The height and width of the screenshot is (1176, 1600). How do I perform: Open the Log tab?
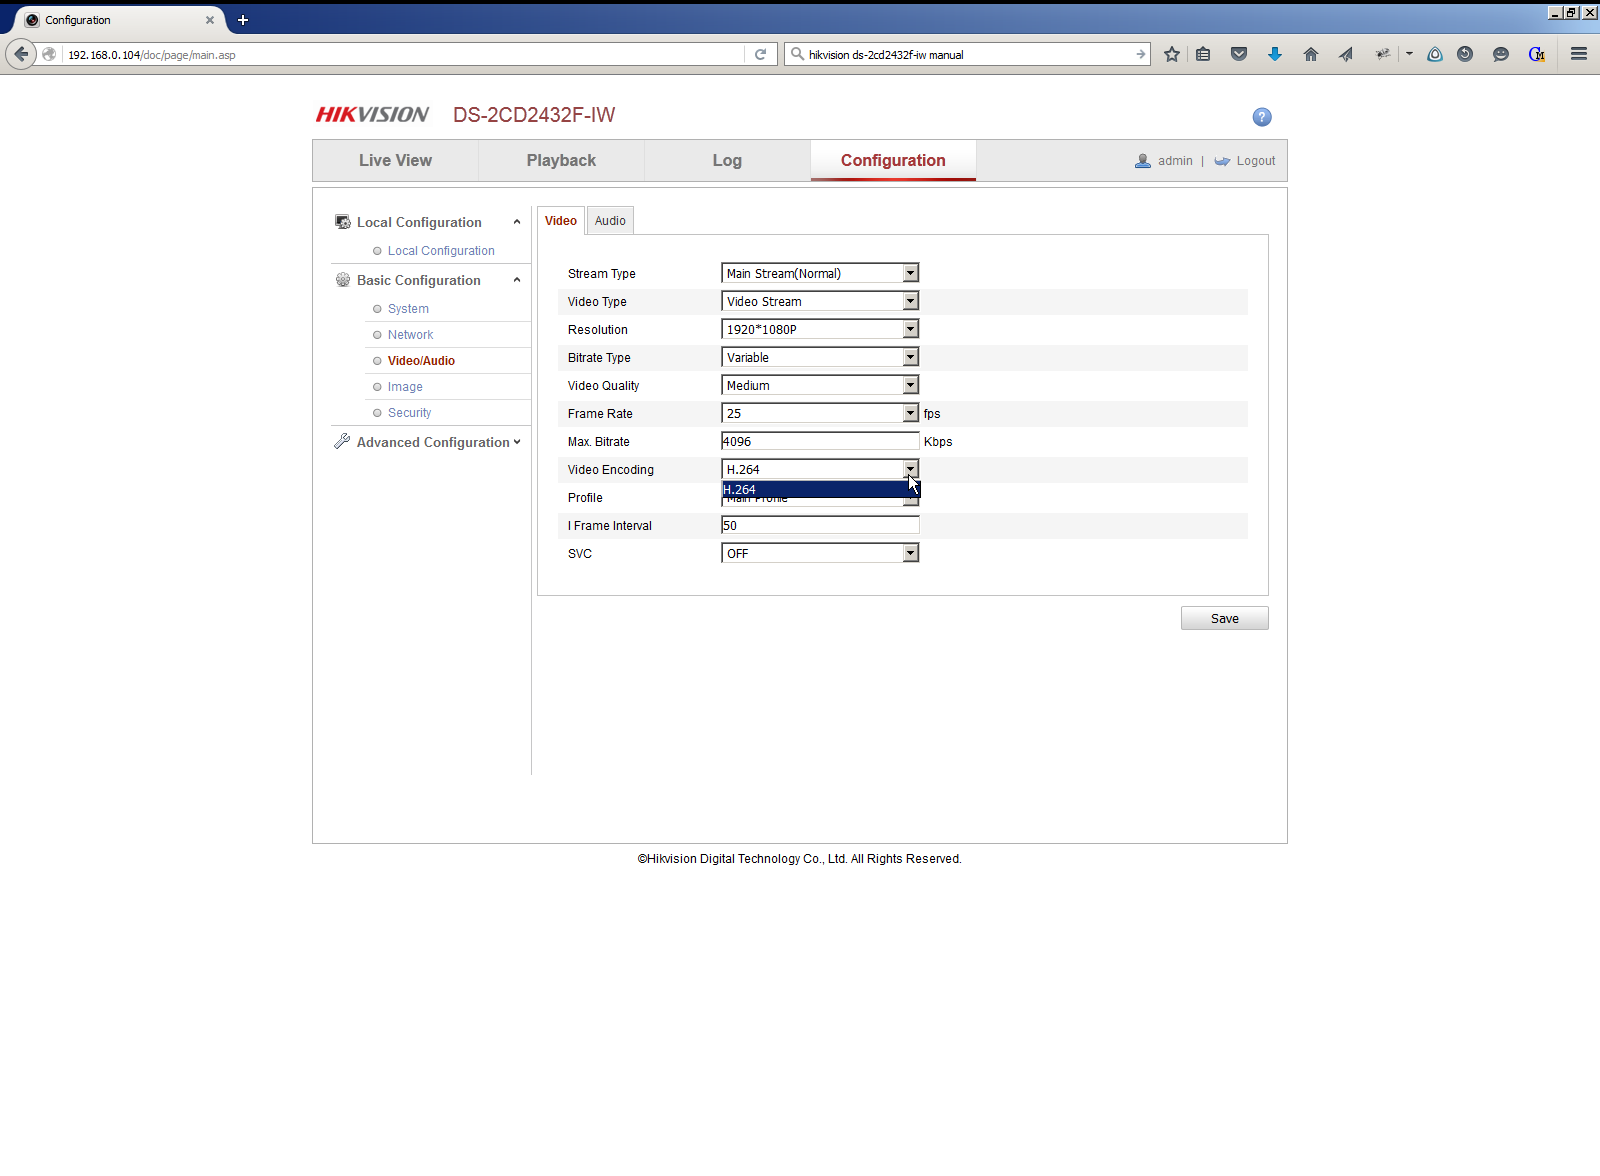[727, 161]
